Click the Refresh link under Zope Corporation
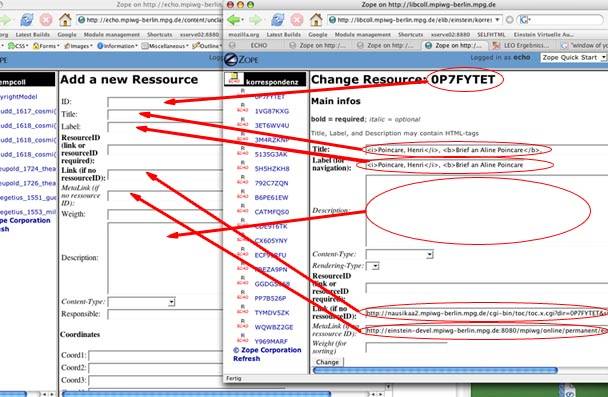608x397 pixels. [247, 359]
